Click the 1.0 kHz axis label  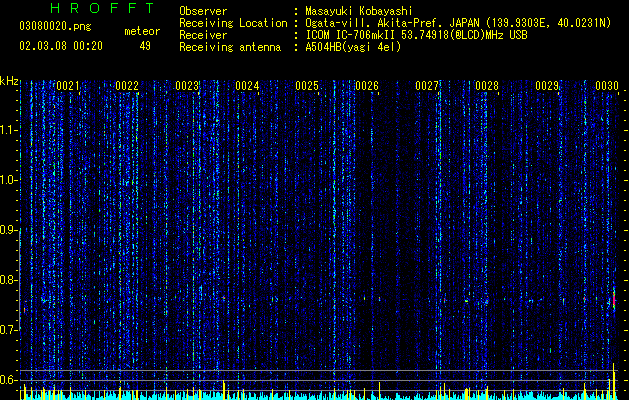(8, 180)
